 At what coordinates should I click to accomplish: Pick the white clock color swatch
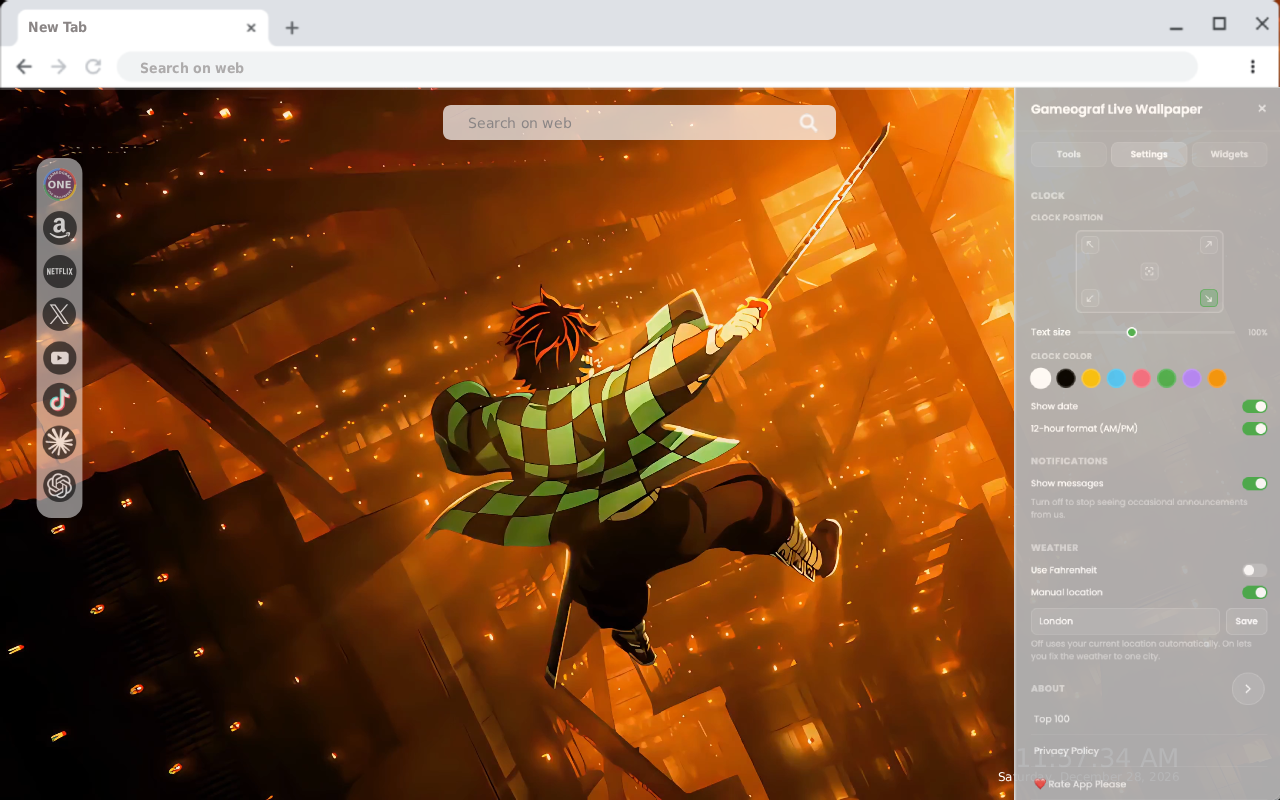coord(1041,379)
